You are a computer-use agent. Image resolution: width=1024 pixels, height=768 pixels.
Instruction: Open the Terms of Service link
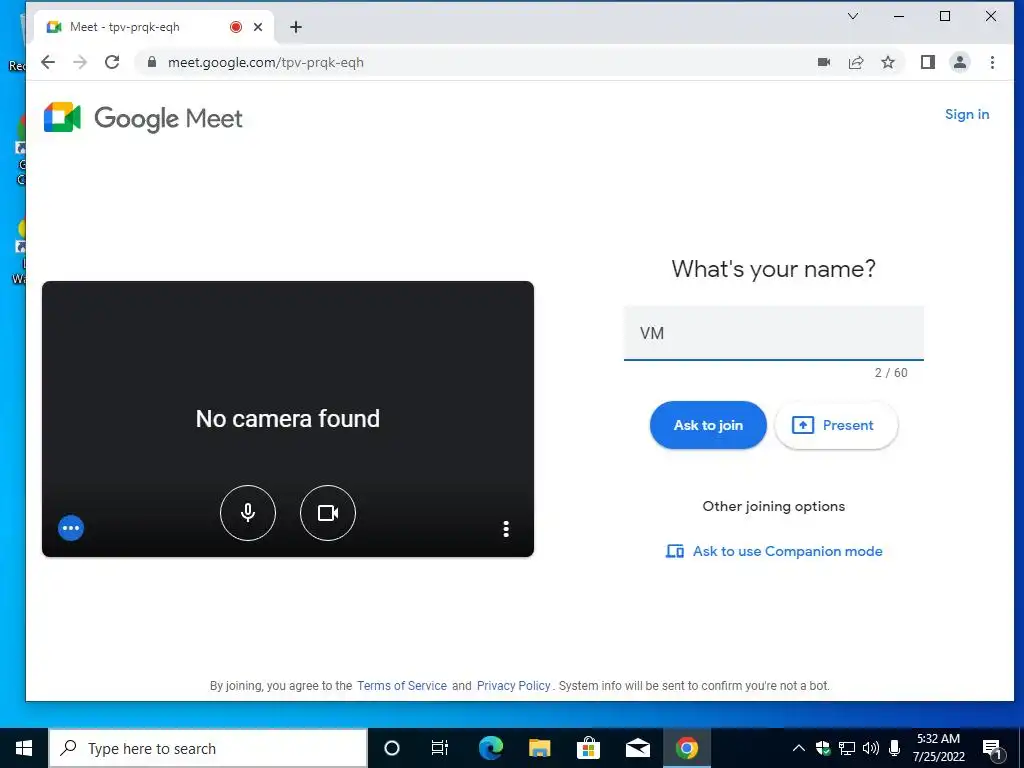click(402, 686)
